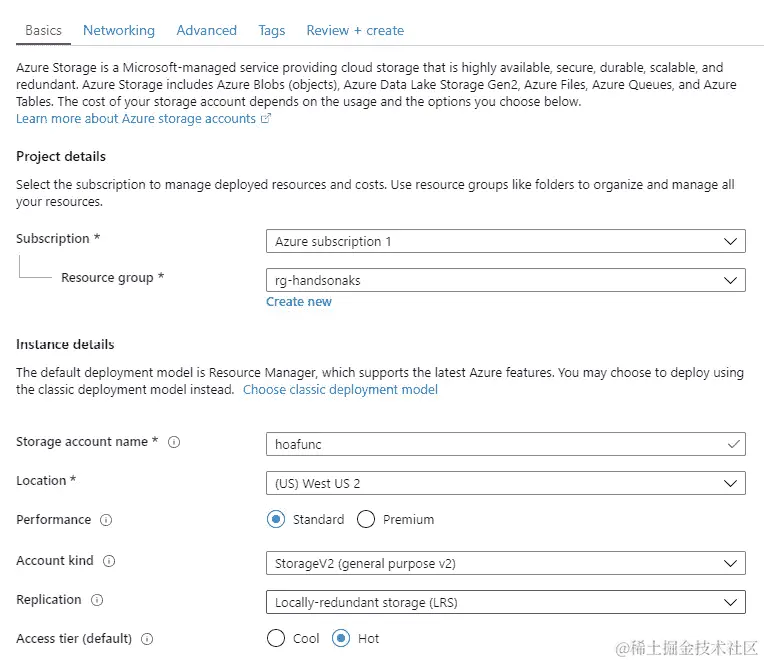Click info icon next to Storage account name

tap(174, 442)
